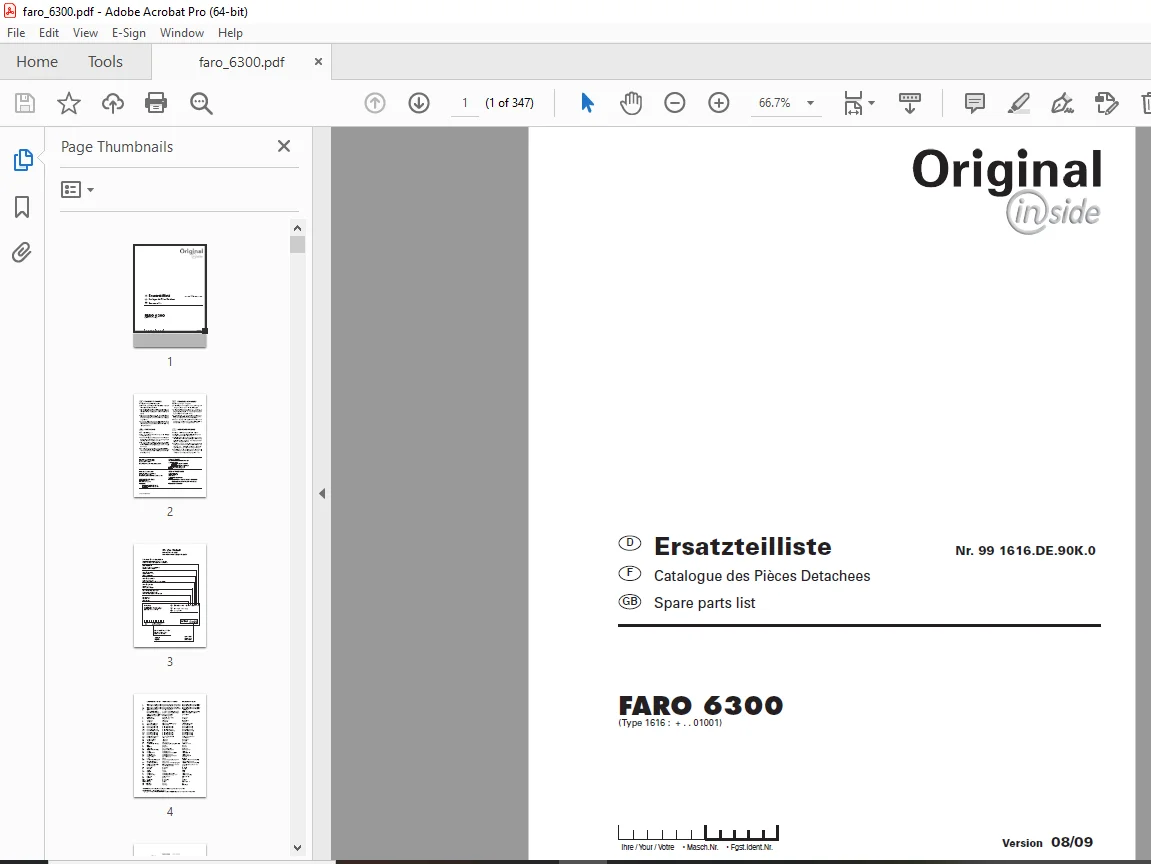Open the File menu
The height and width of the screenshot is (864, 1151).
point(16,33)
